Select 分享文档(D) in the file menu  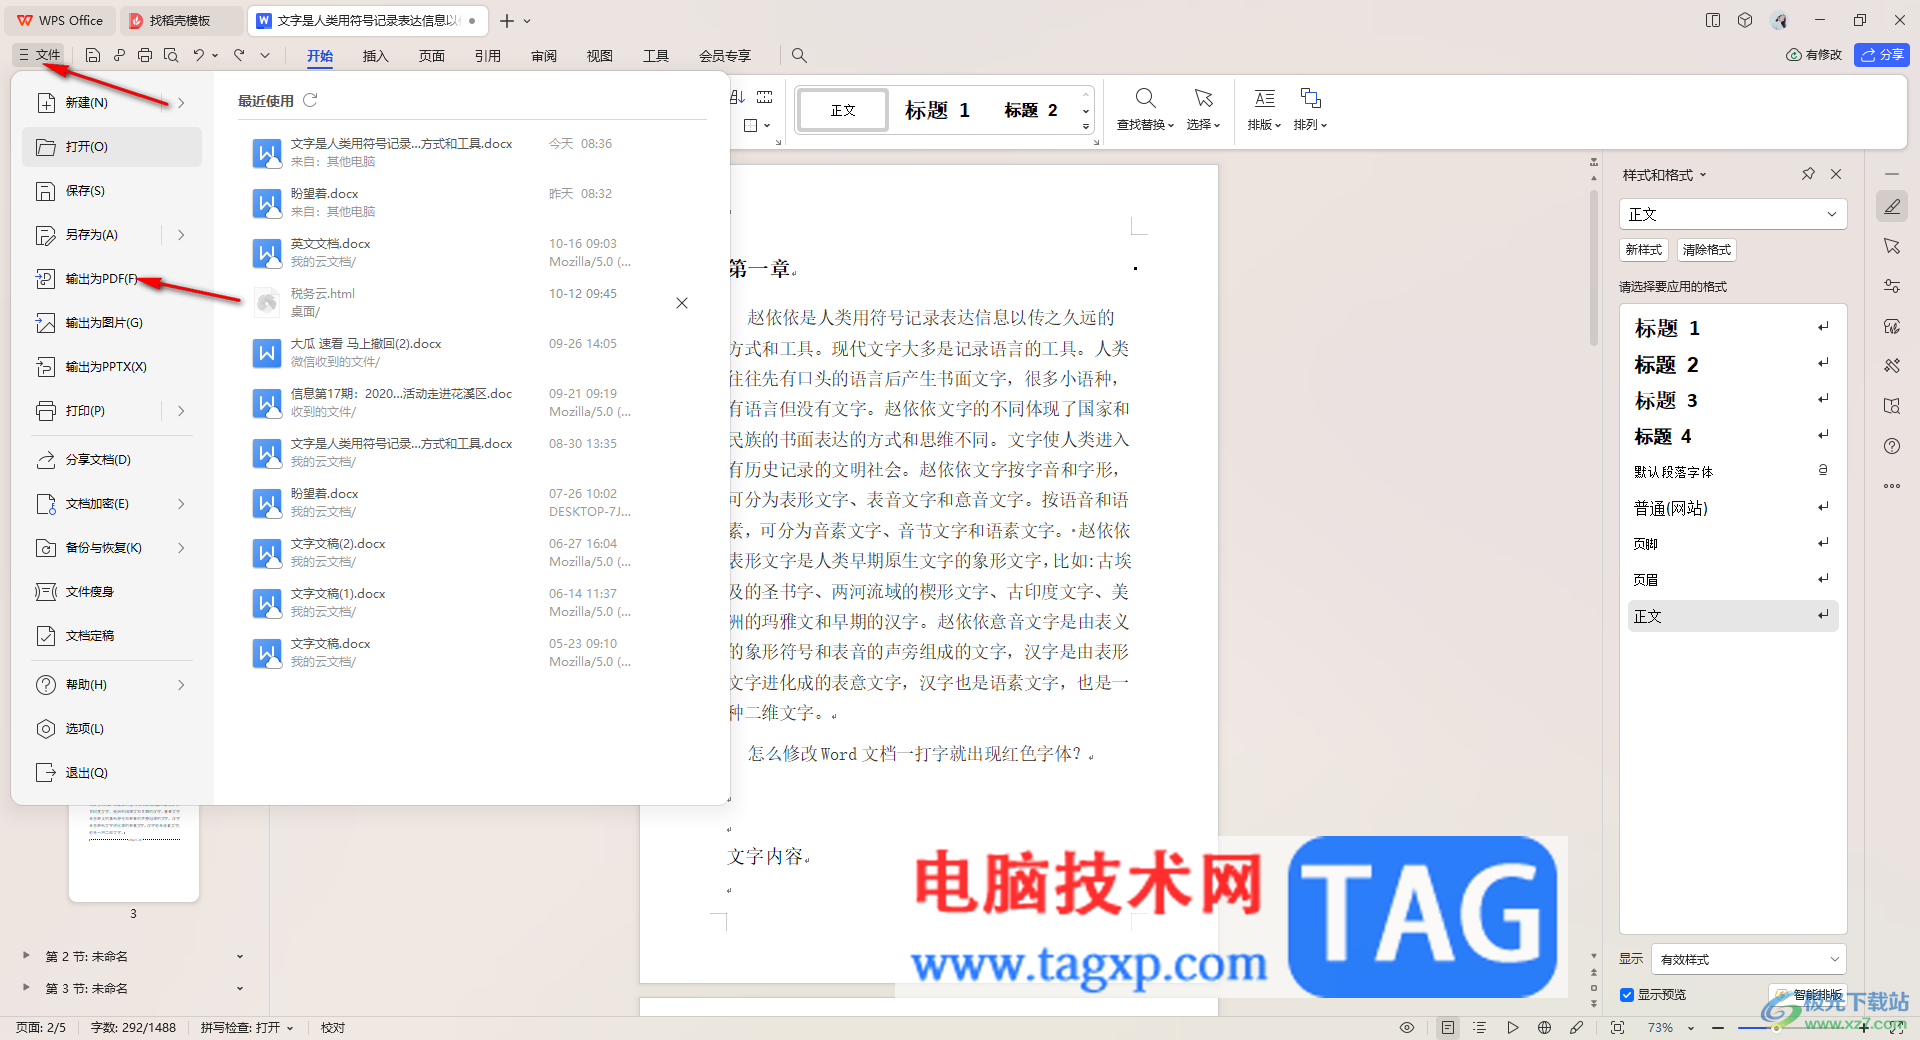pyautogui.click(x=112, y=460)
